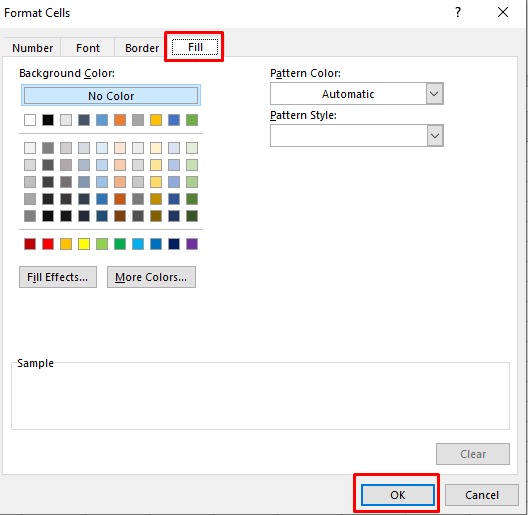This screenshot has height=515, width=528.
Task: Close the Format Cells dialog
Action: pyautogui.click(x=503, y=12)
